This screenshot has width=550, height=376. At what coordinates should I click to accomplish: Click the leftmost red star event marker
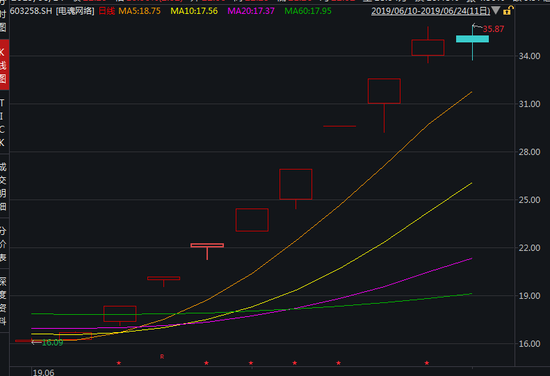point(119,363)
